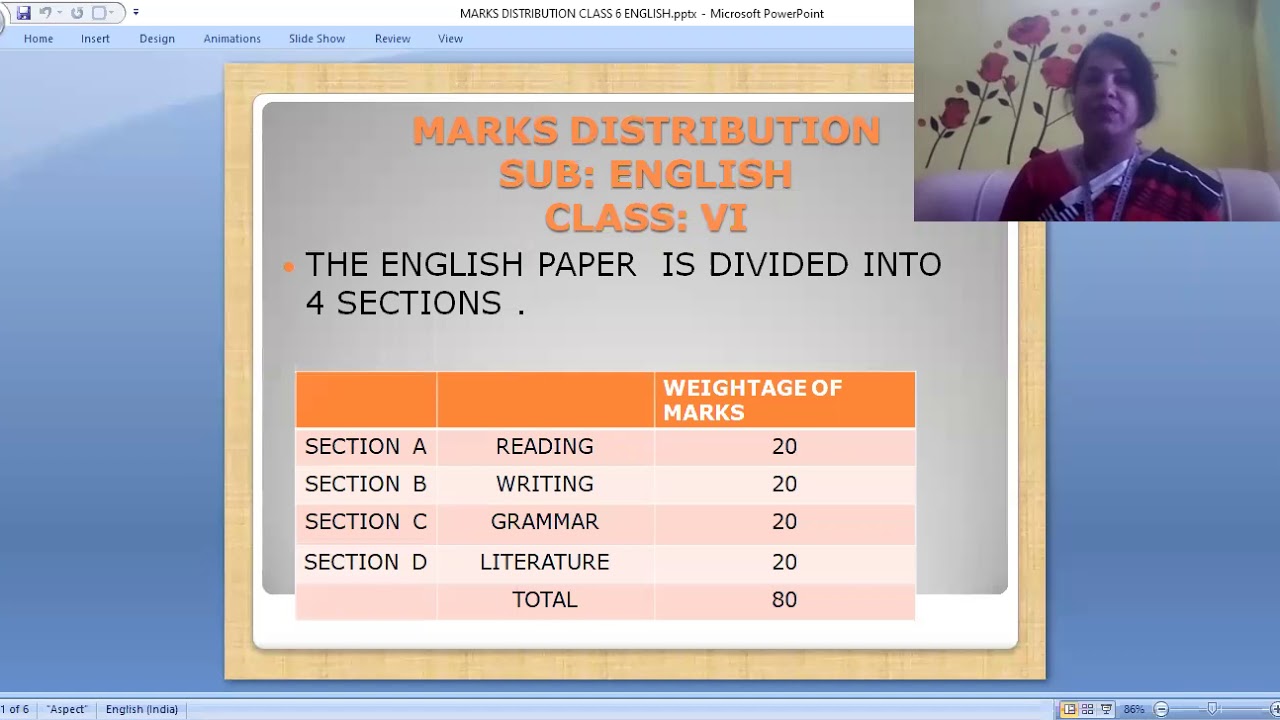Click the Save icon in Quick Access Toolbar
The image size is (1280, 720).
point(24,13)
